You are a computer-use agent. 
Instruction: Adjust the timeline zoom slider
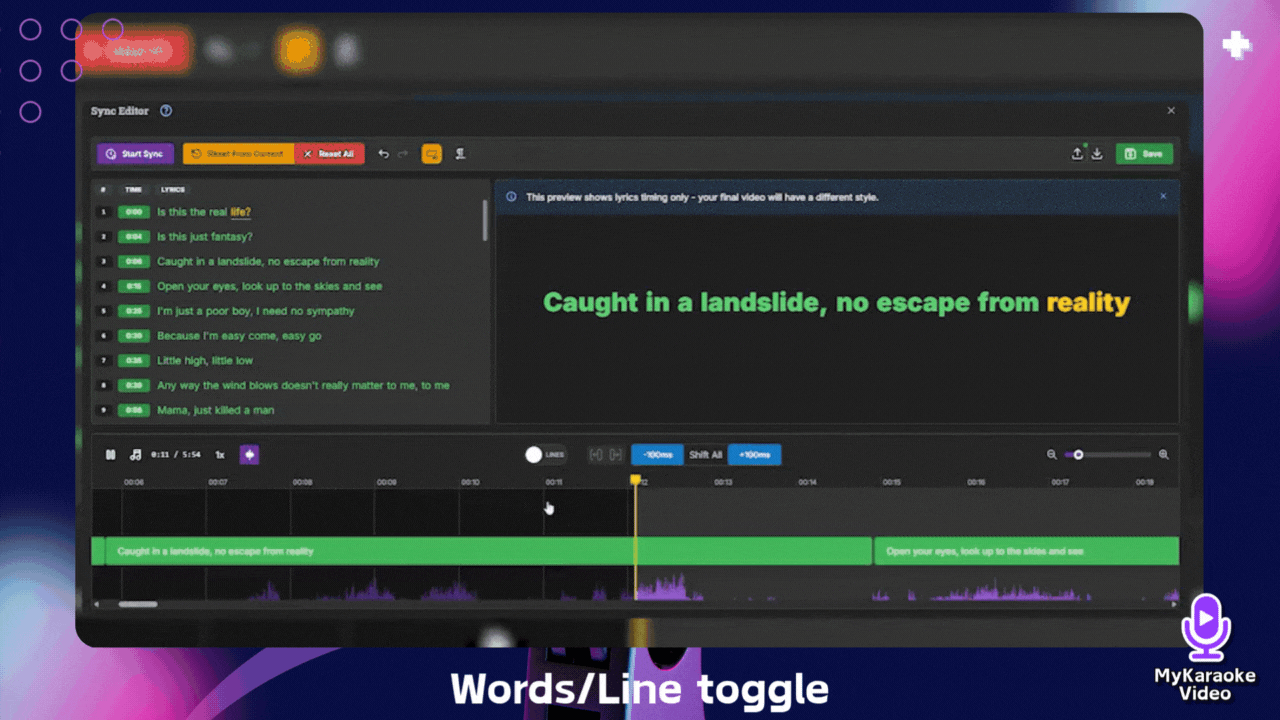click(x=1107, y=455)
